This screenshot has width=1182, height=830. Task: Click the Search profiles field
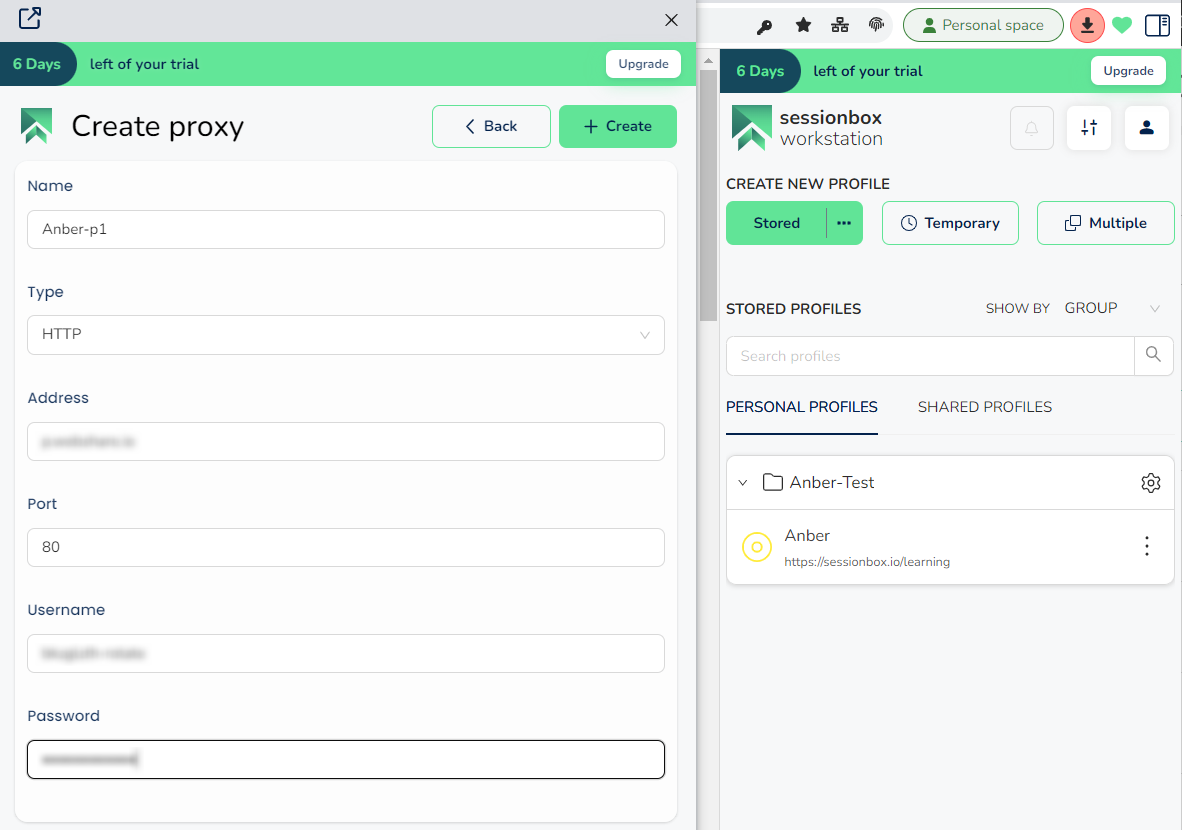point(930,356)
